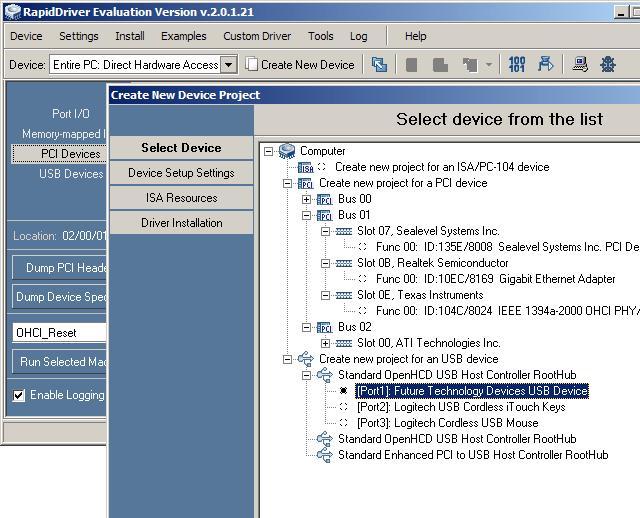Open the Device selection dropdown arrow

coord(229,65)
